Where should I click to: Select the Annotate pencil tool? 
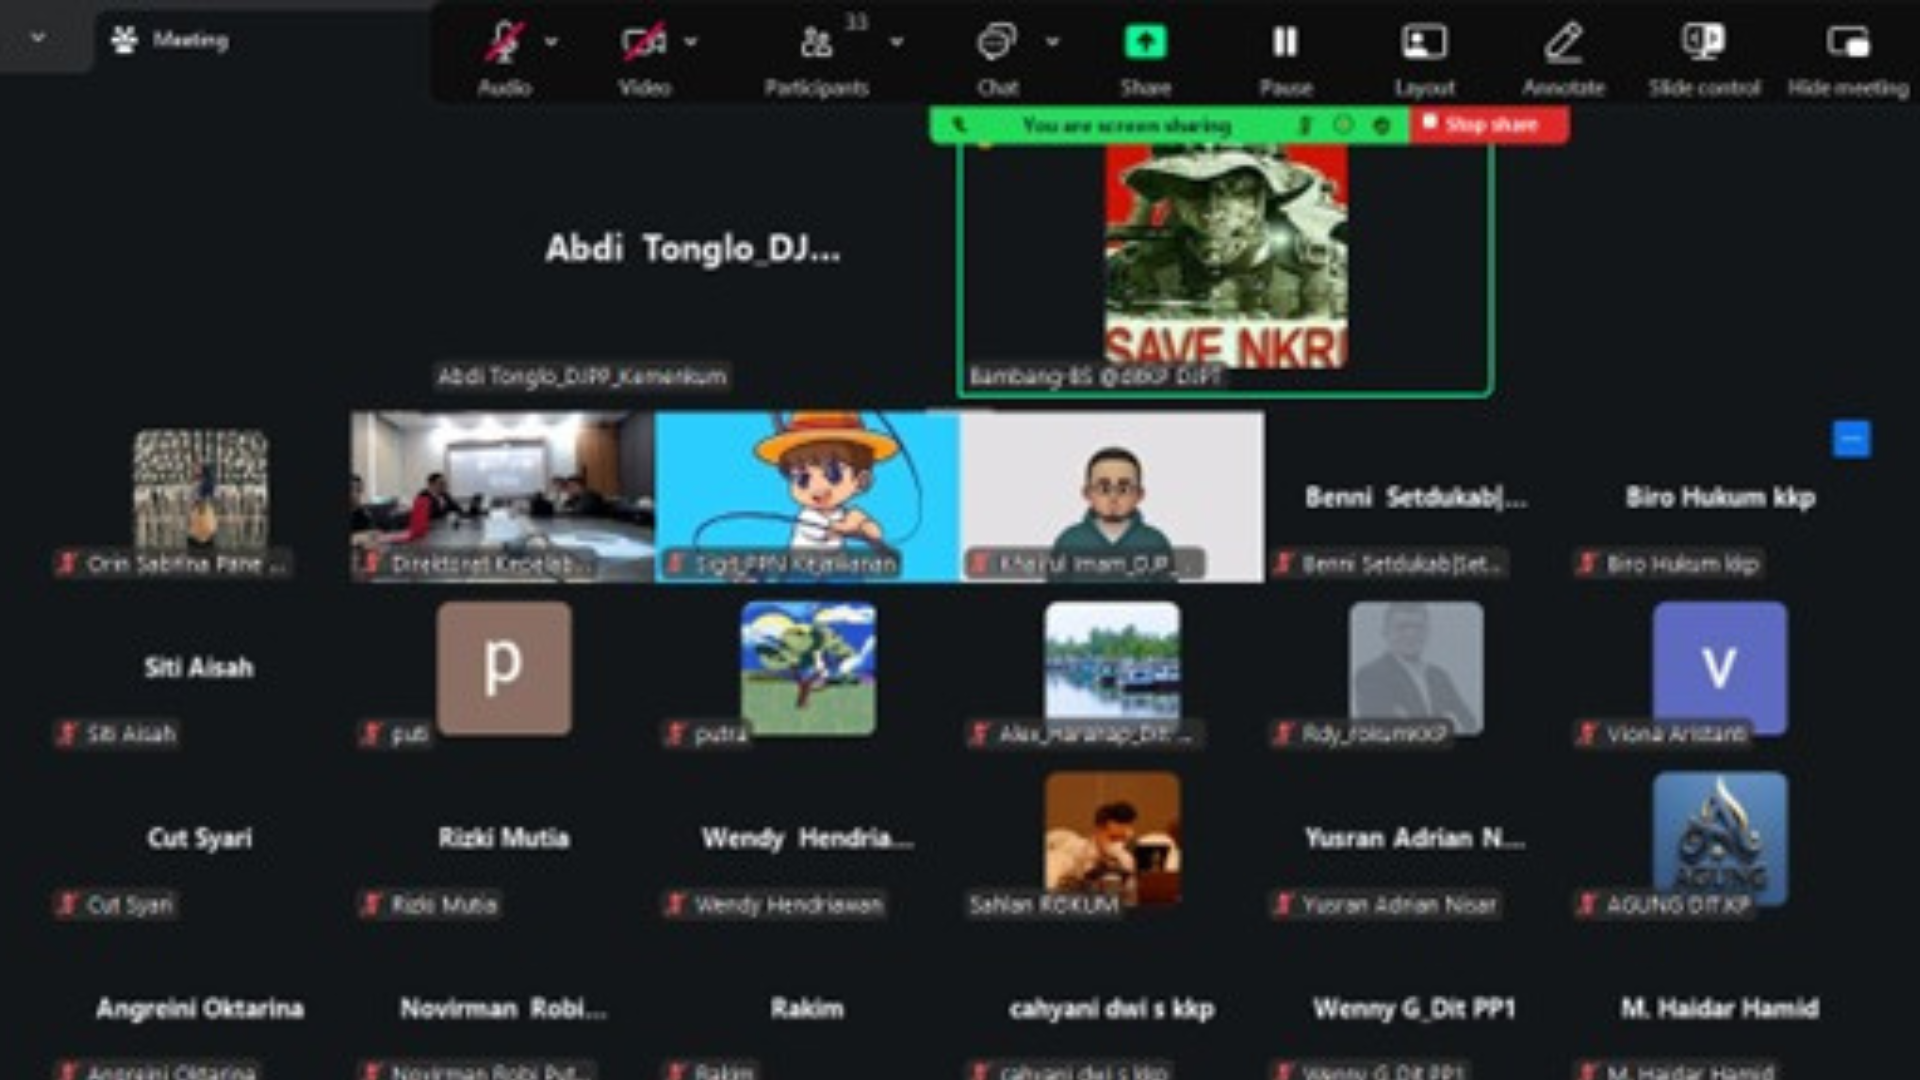[x=1563, y=43]
